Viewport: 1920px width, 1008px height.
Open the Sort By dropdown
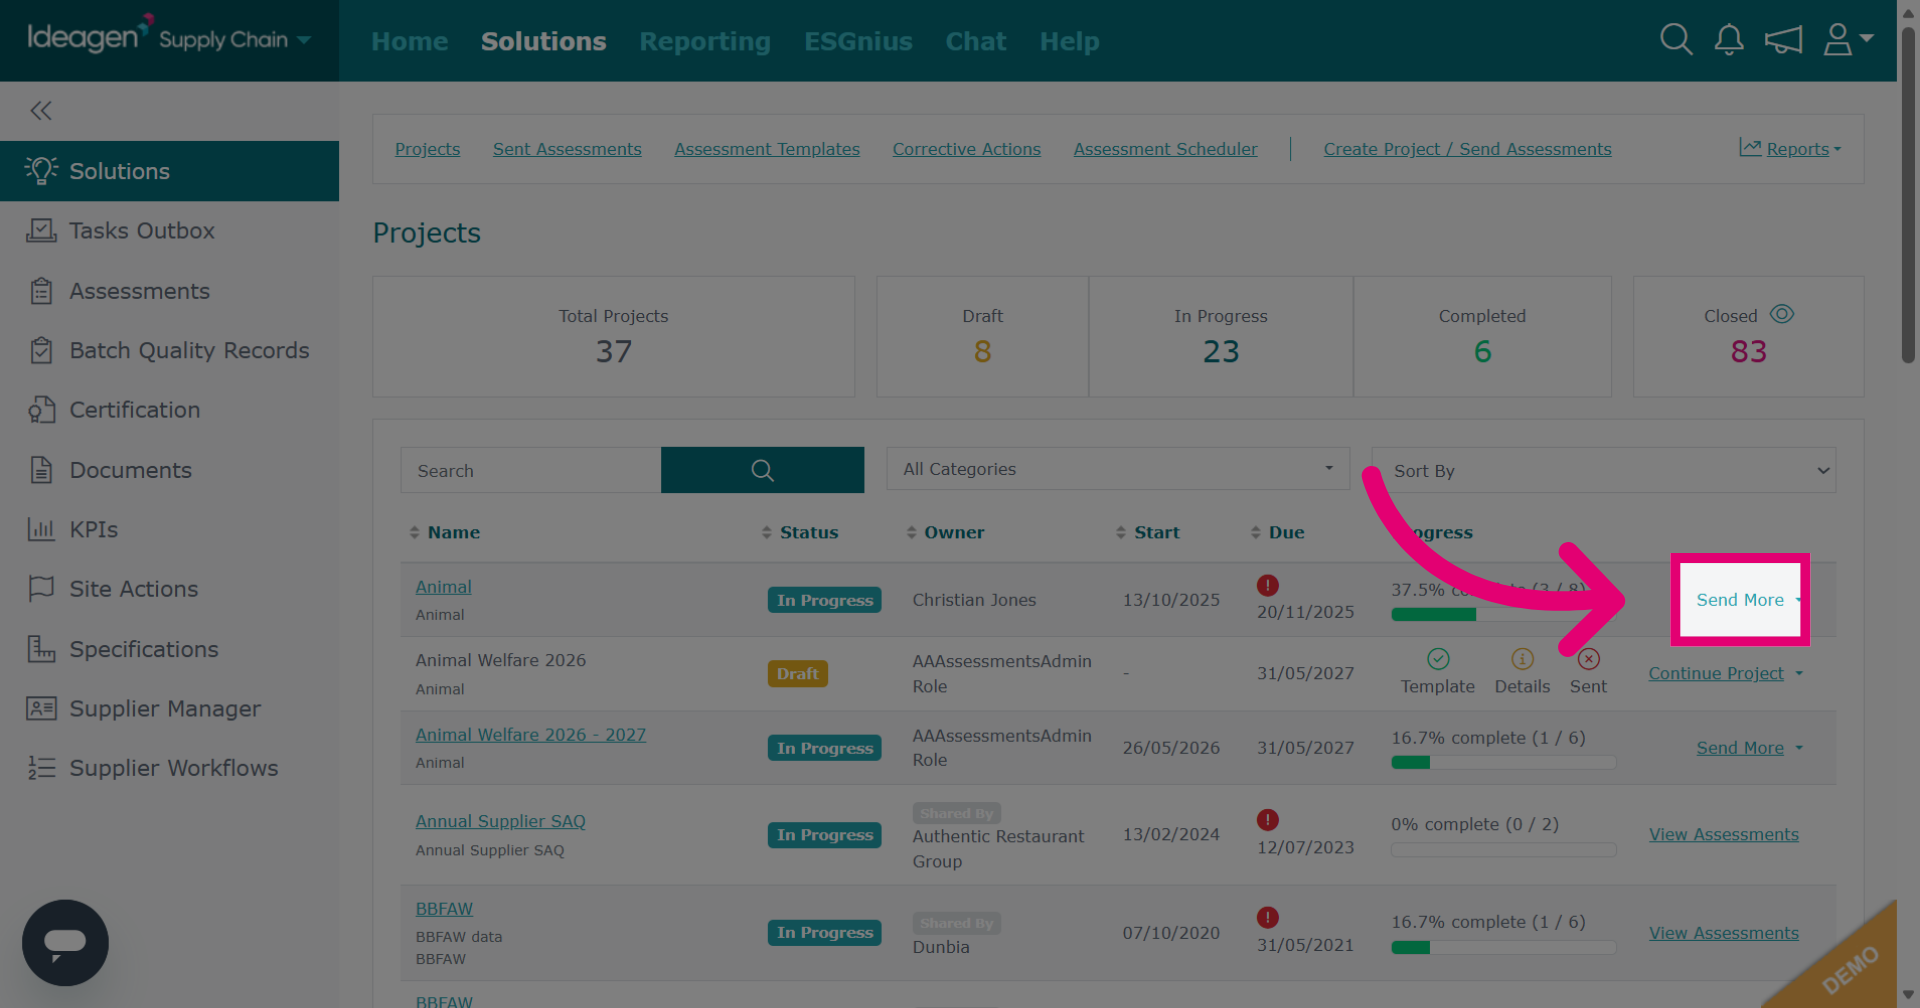1603,470
